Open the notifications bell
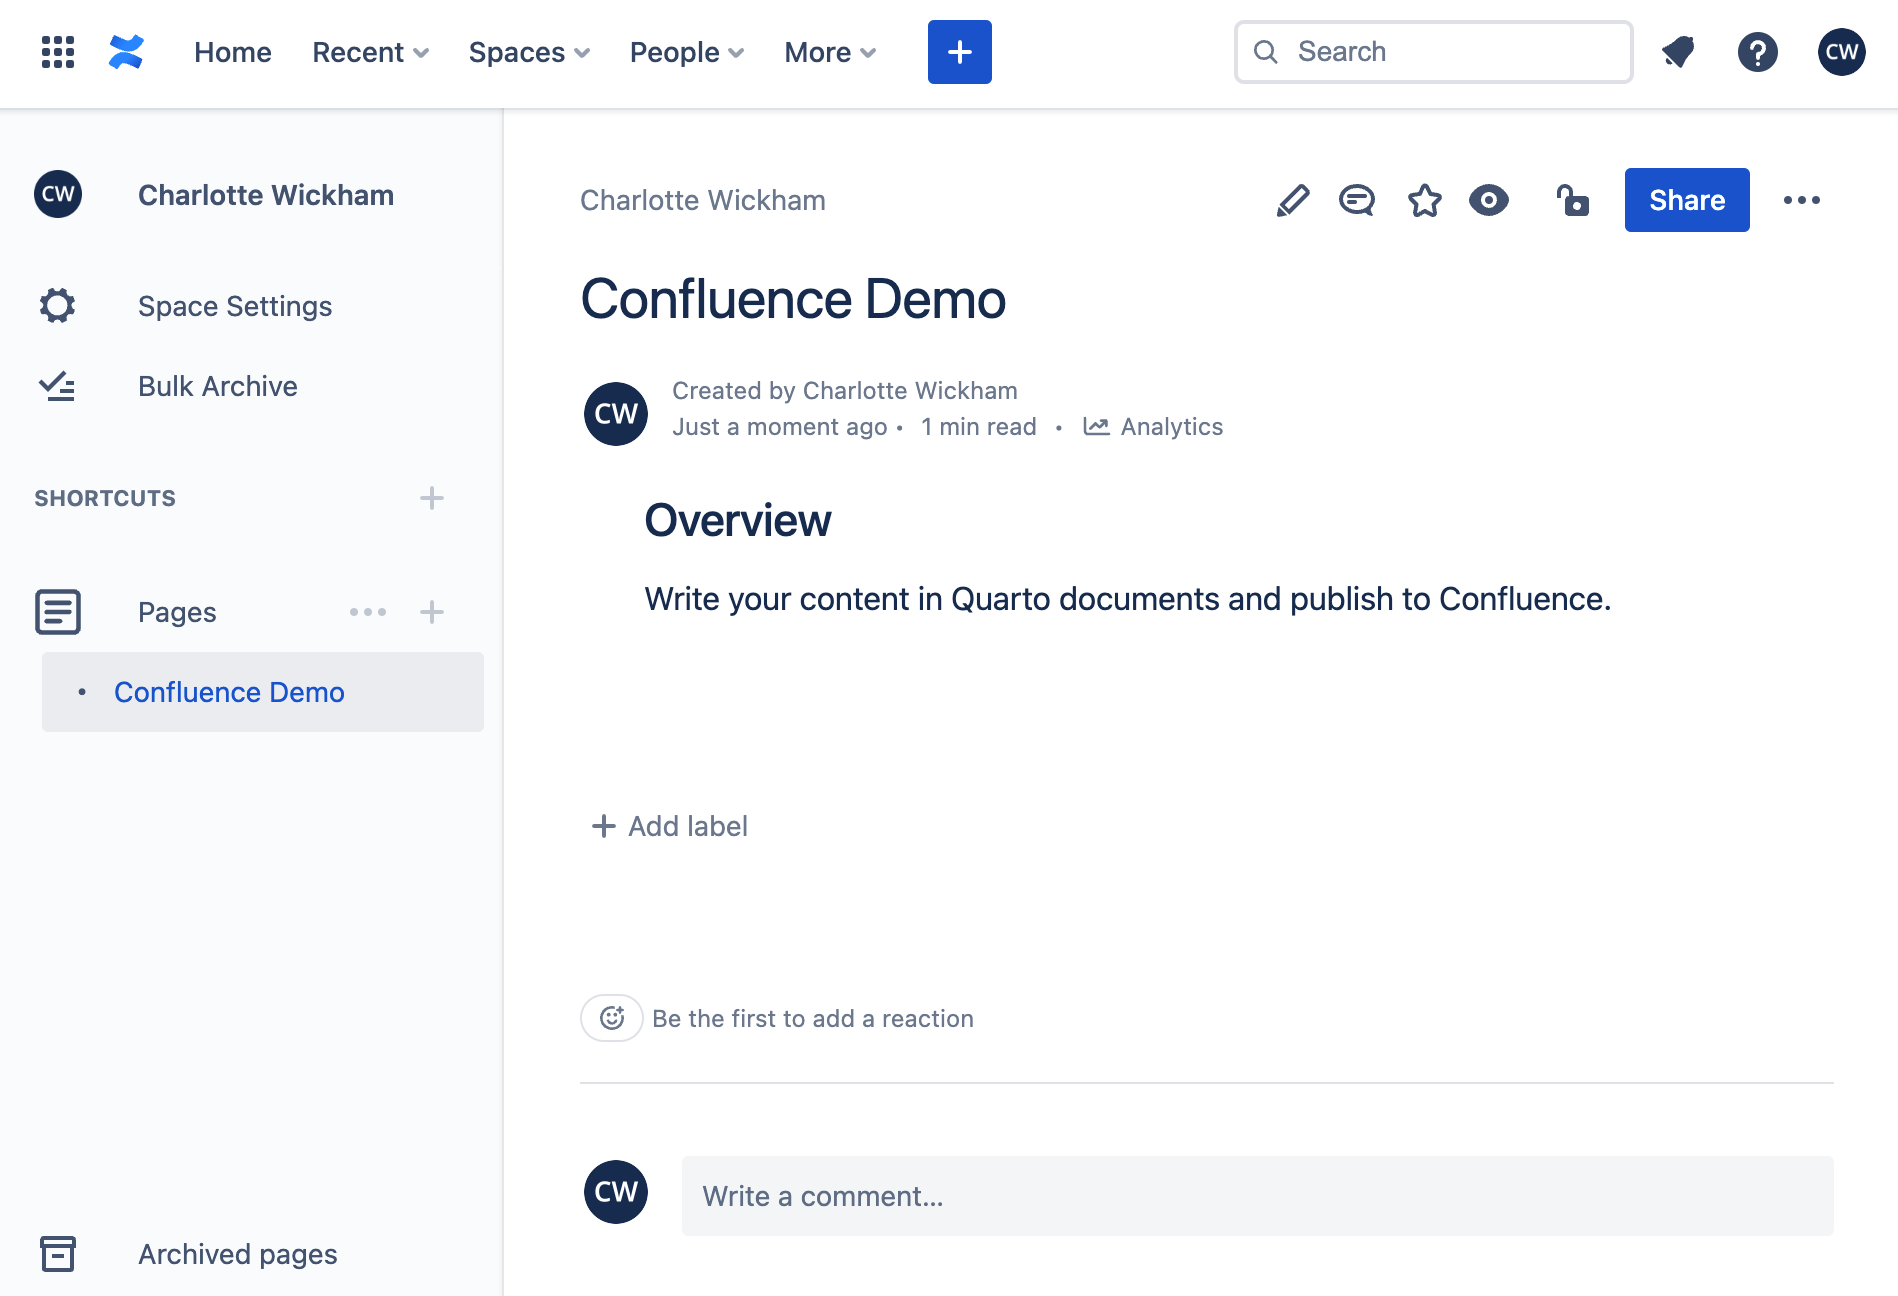The image size is (1898, 1296). [x=1678, y=52]
